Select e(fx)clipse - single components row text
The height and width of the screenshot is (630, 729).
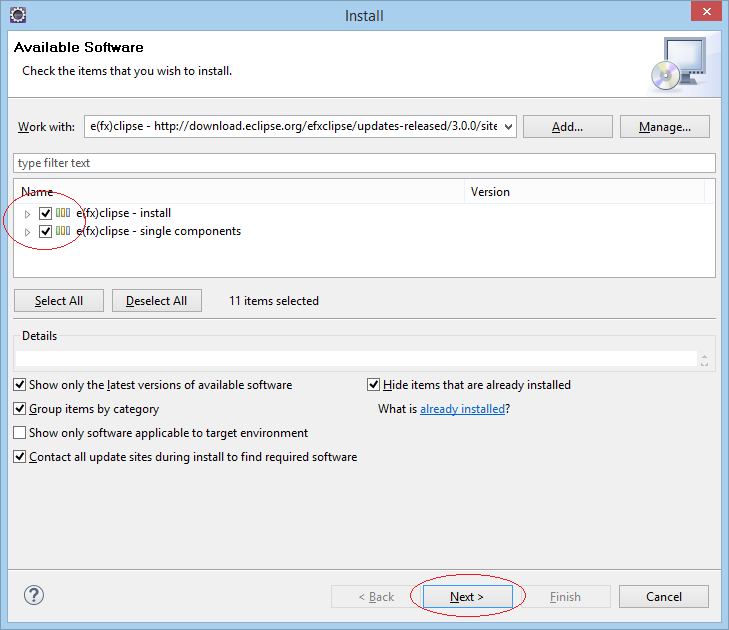click(159, 231)
